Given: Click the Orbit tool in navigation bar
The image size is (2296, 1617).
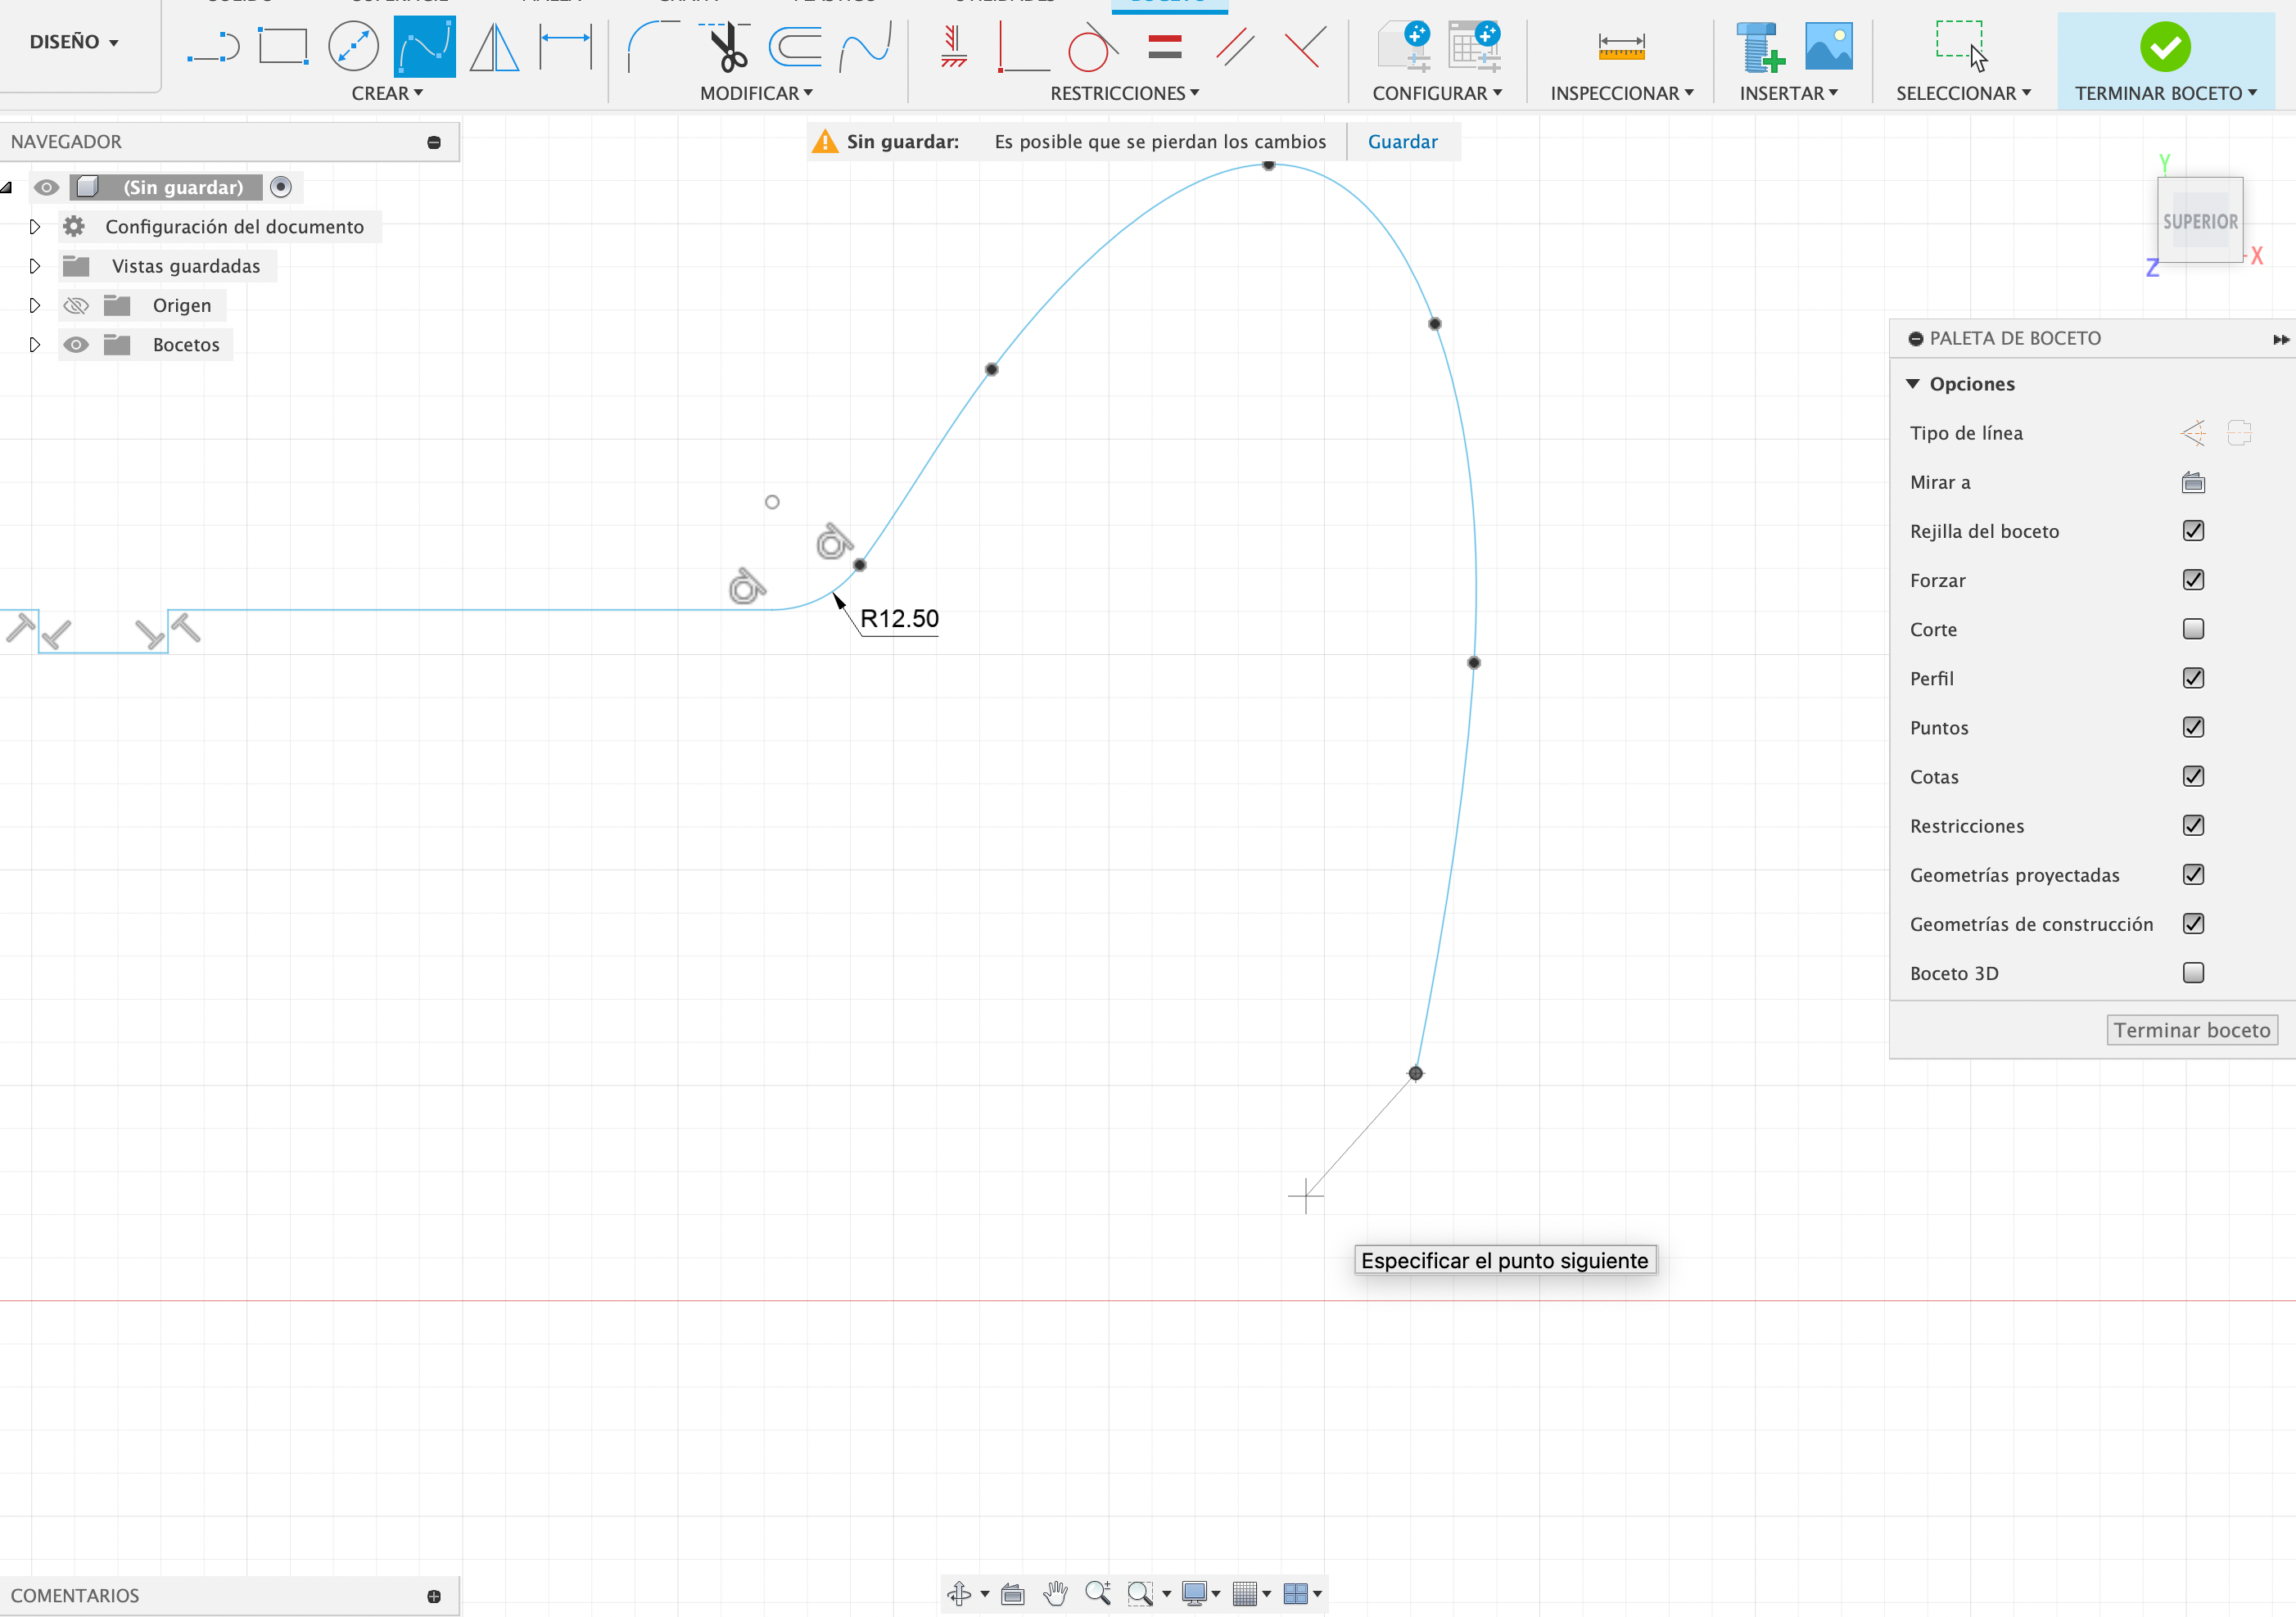Looking at the screenshot, I should click(959, 1593).
